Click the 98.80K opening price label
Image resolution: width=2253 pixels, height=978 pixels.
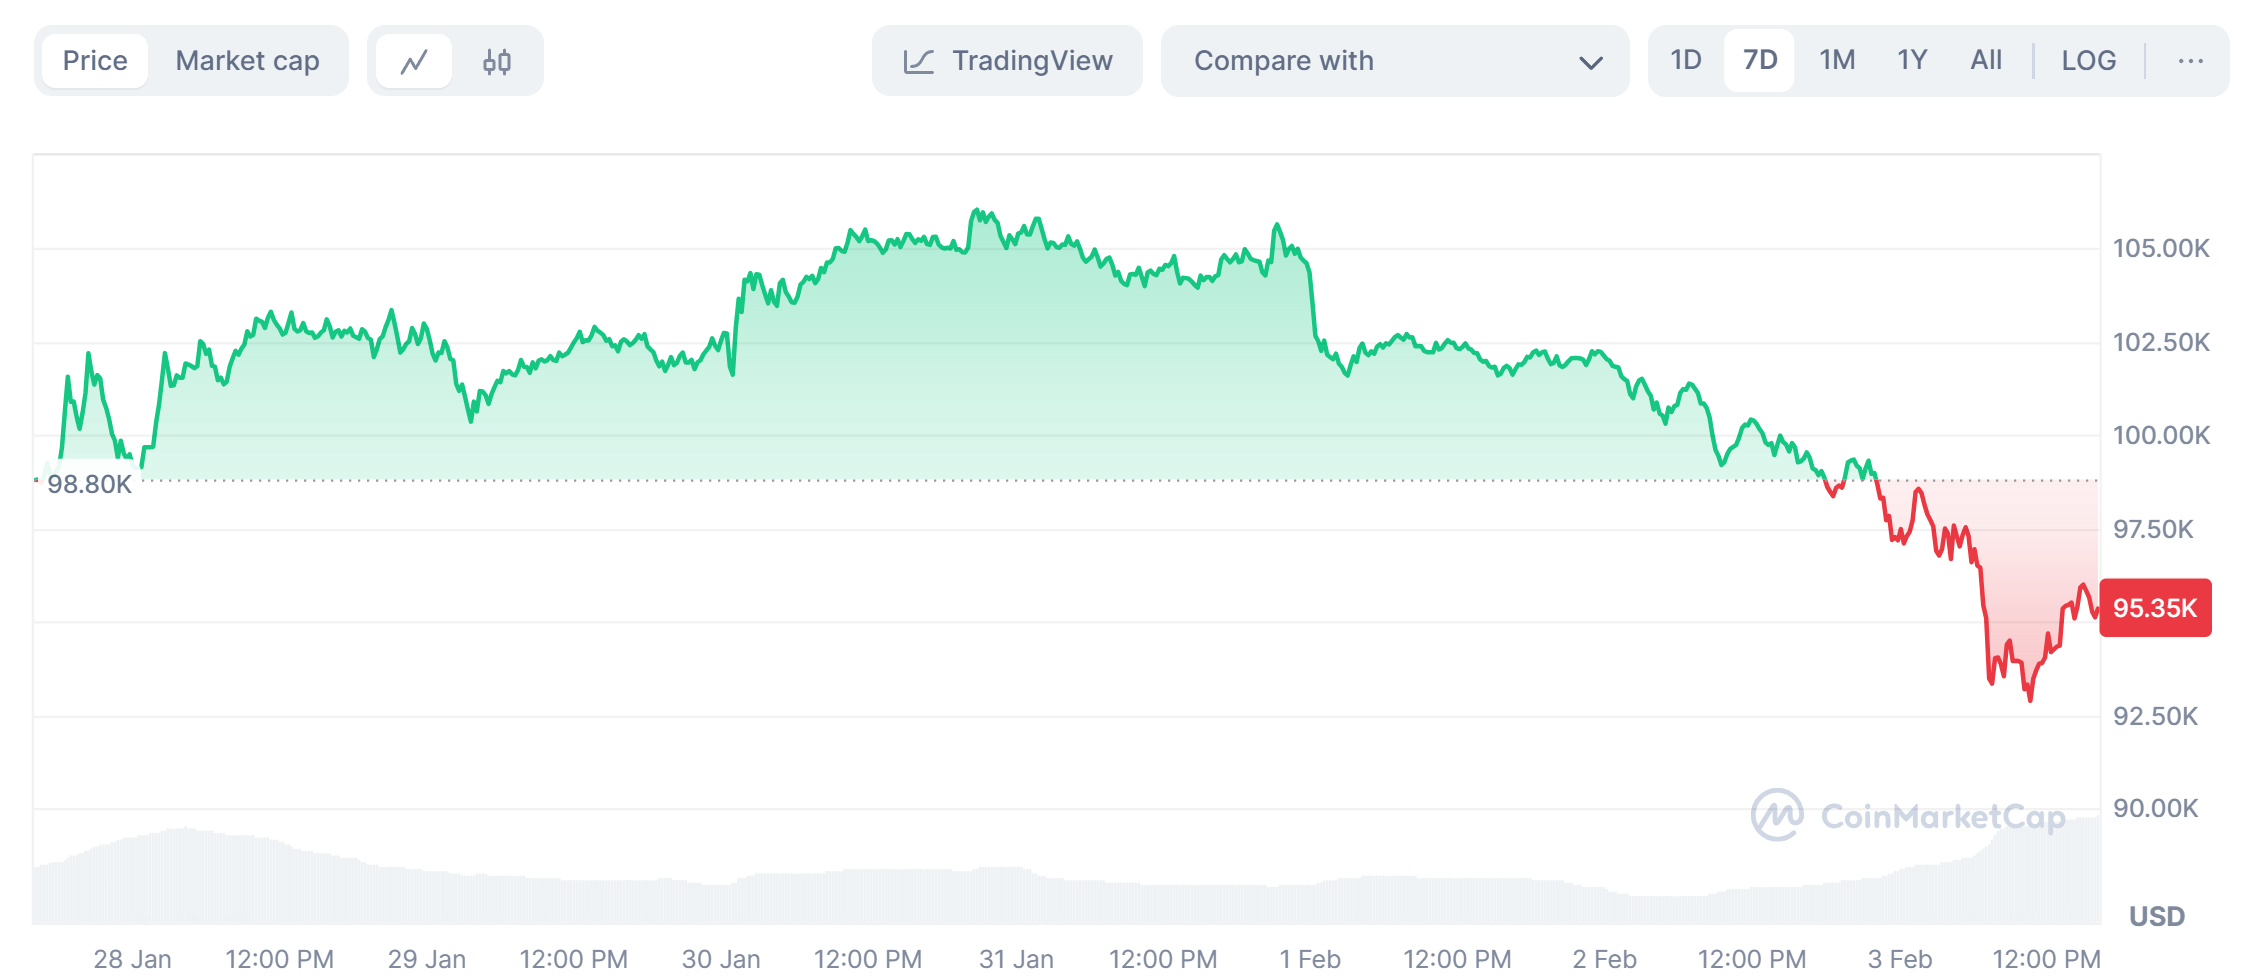pos(89,485)
